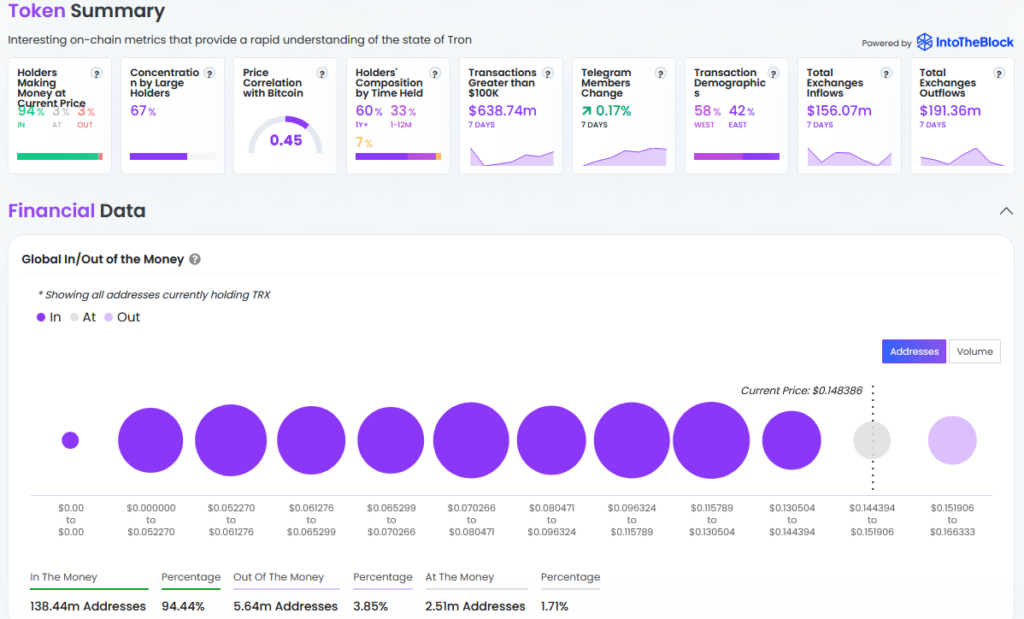1024x619 pixels.
Task: Click the $0.070266 to $0.080471 bubble
Action: click(471, 440)
